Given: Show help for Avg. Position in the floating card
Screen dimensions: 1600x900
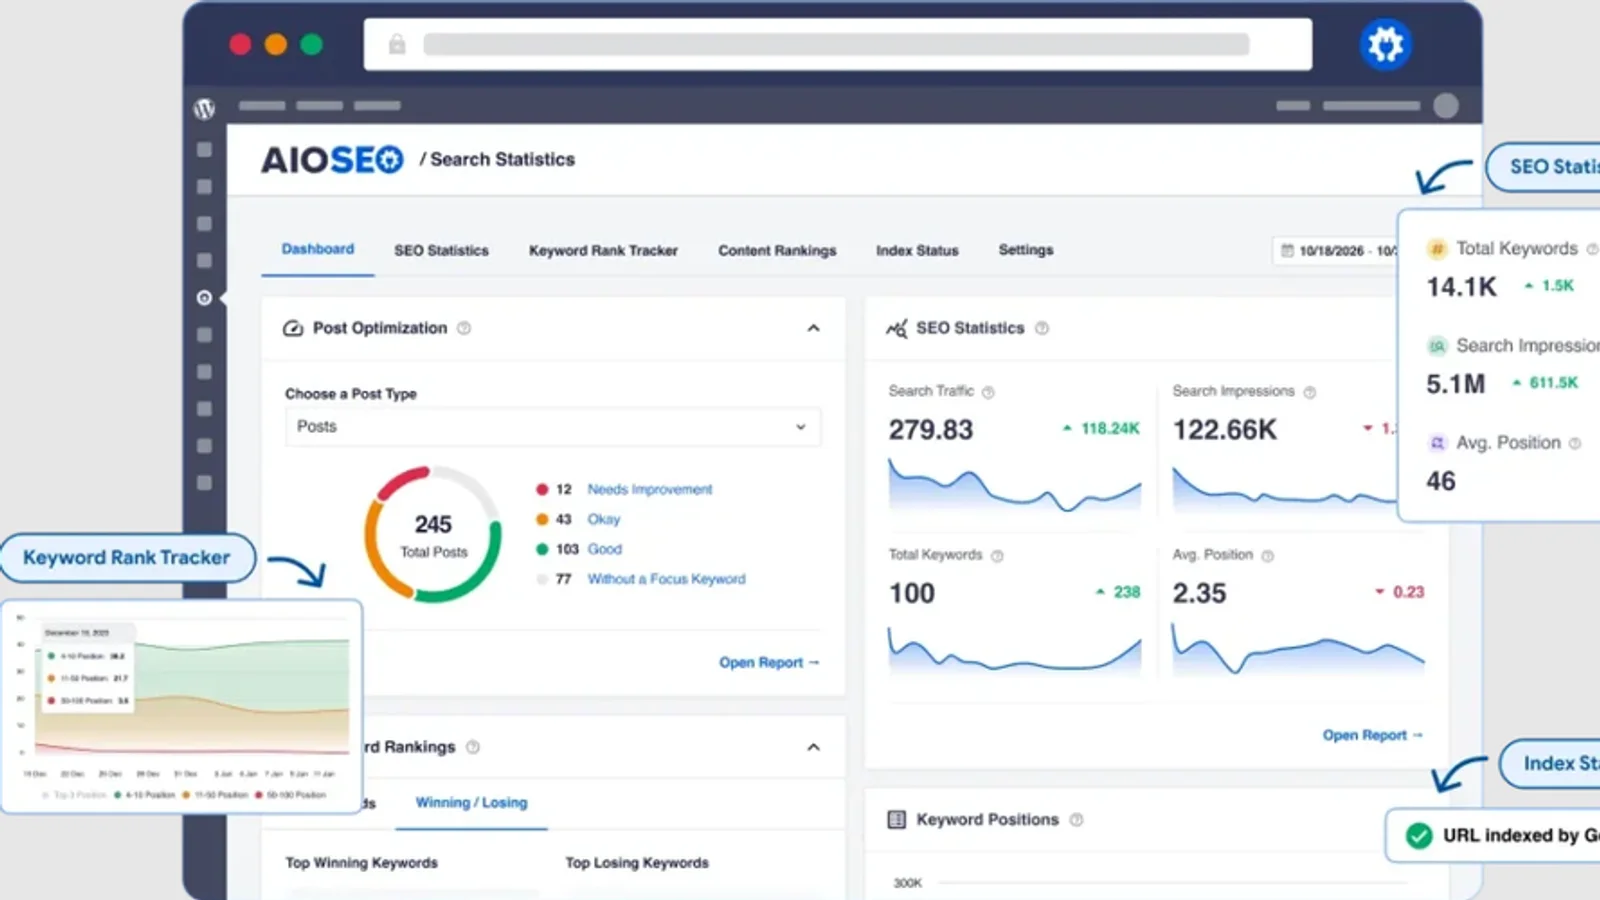Looking at the screenshot, I should coord(1575,443).
